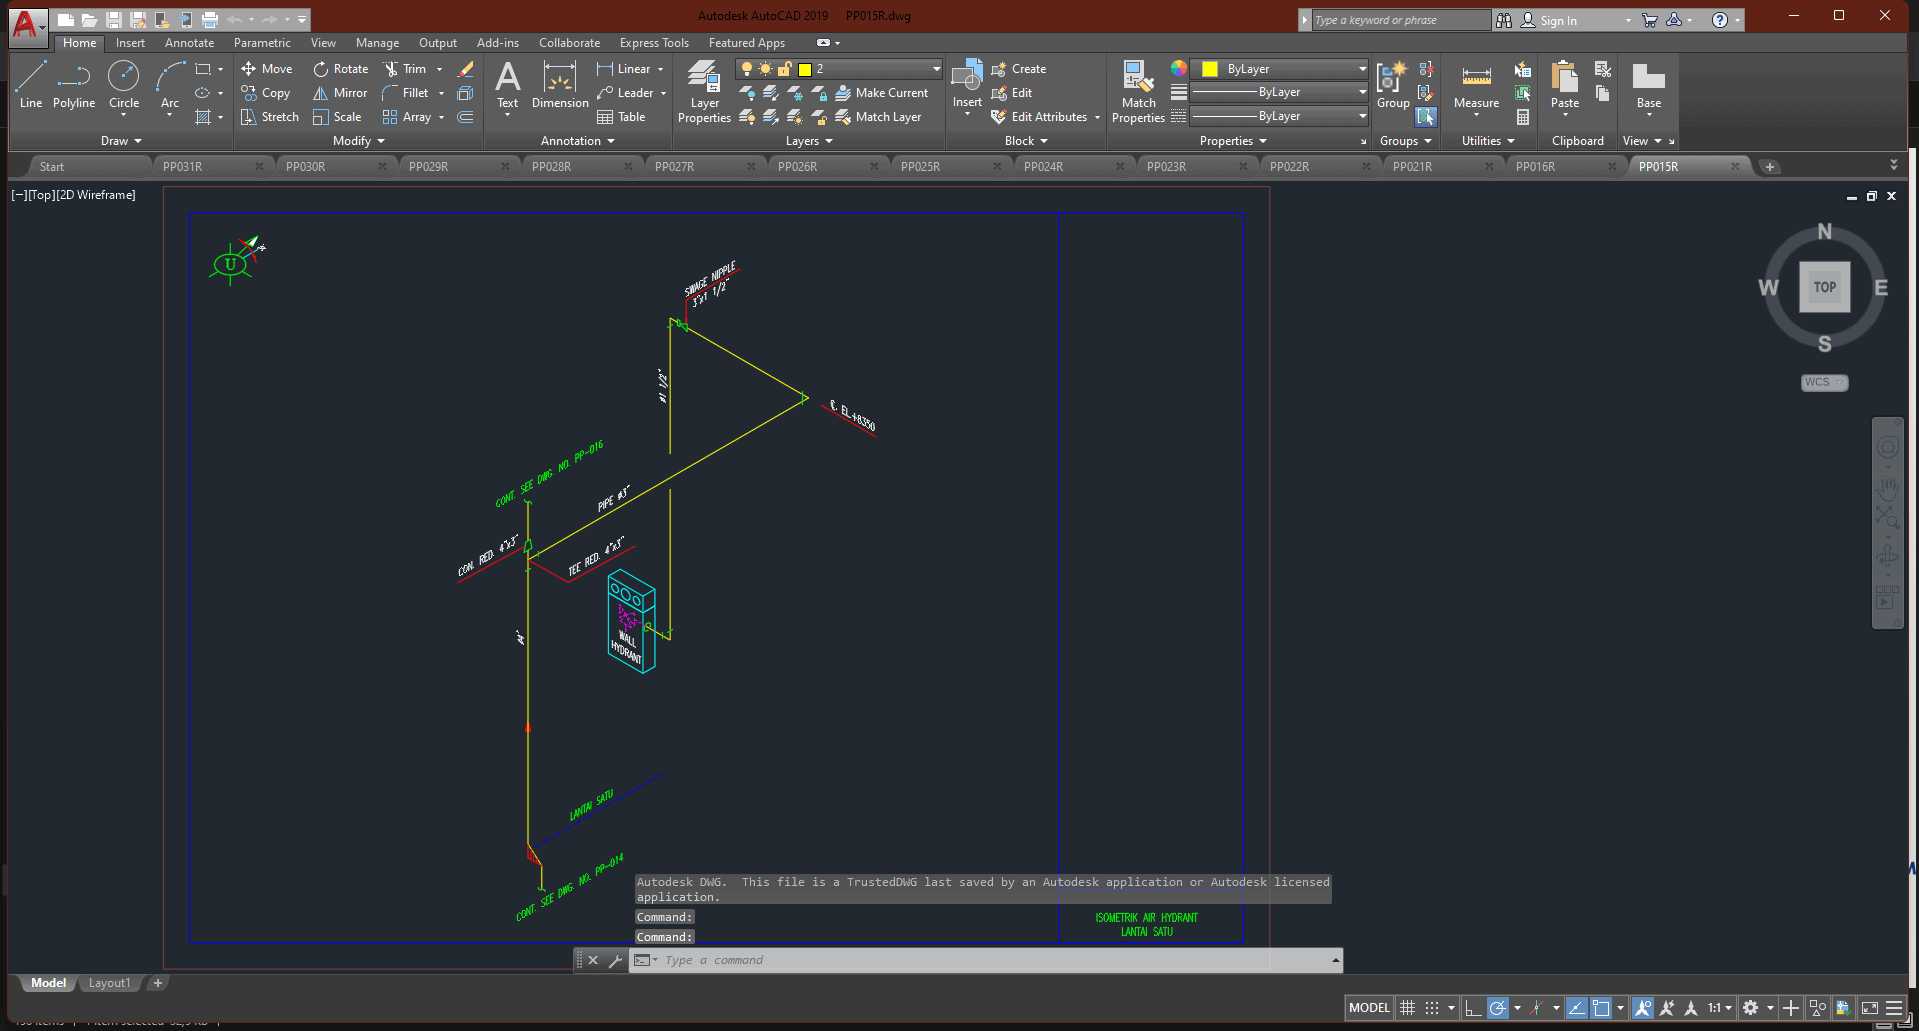Open the PP028R drawing tab

[x=551, y=167]
